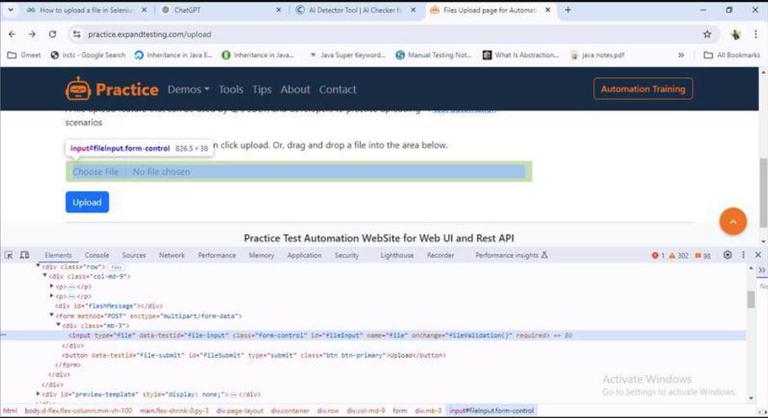Open DevTools settings gear
The width and height of the screenshot is (768, 418).
pos(727,255)
